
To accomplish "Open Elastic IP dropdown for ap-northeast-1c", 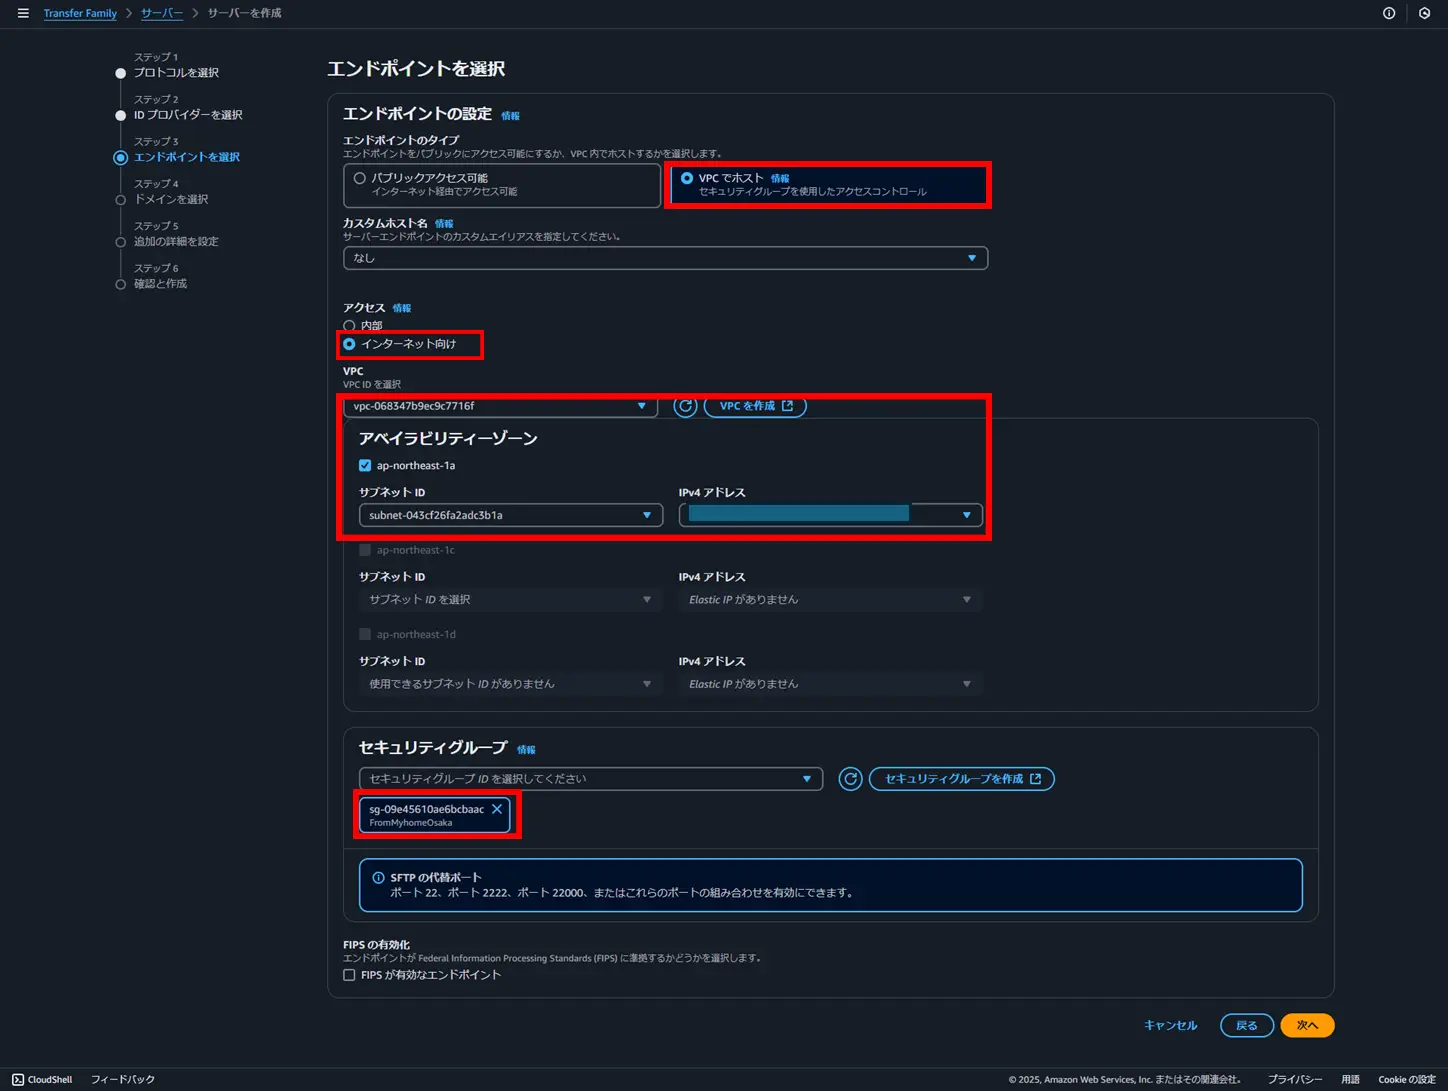I will (830, 600).
